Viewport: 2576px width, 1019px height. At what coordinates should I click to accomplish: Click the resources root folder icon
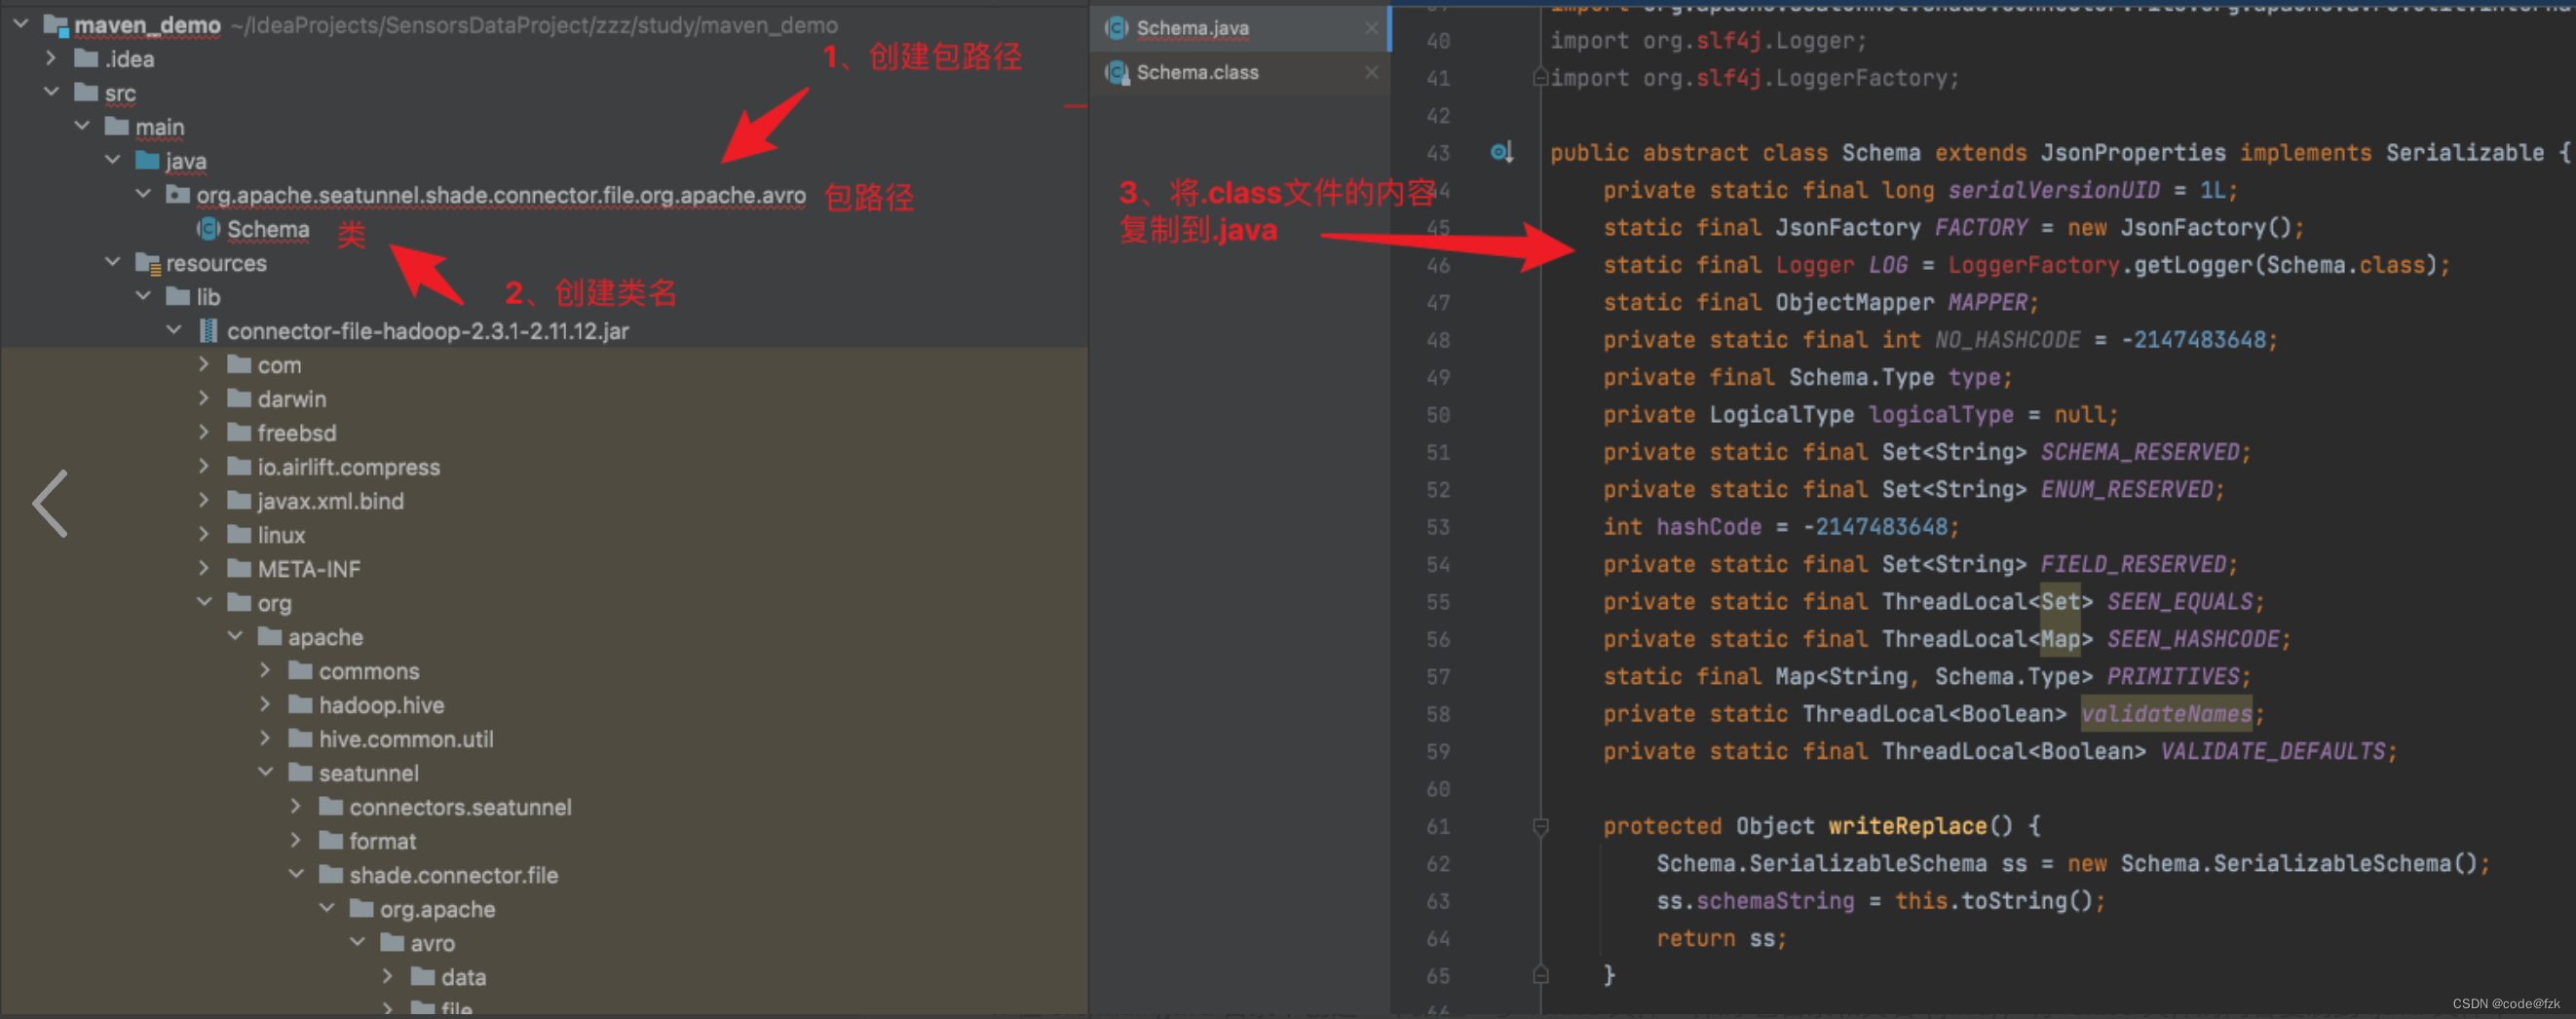(x=148, y=263)
